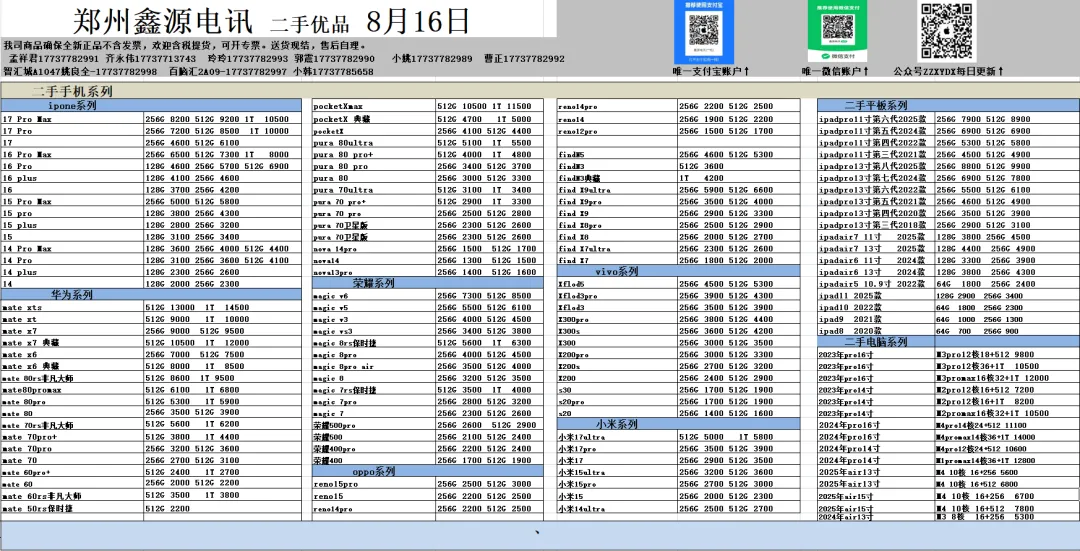Image resolution: width=1080 pixels, height=551 pixels.
Task: Select the '二手电脑系列' header cell
Action: click(x=948, y=342)
